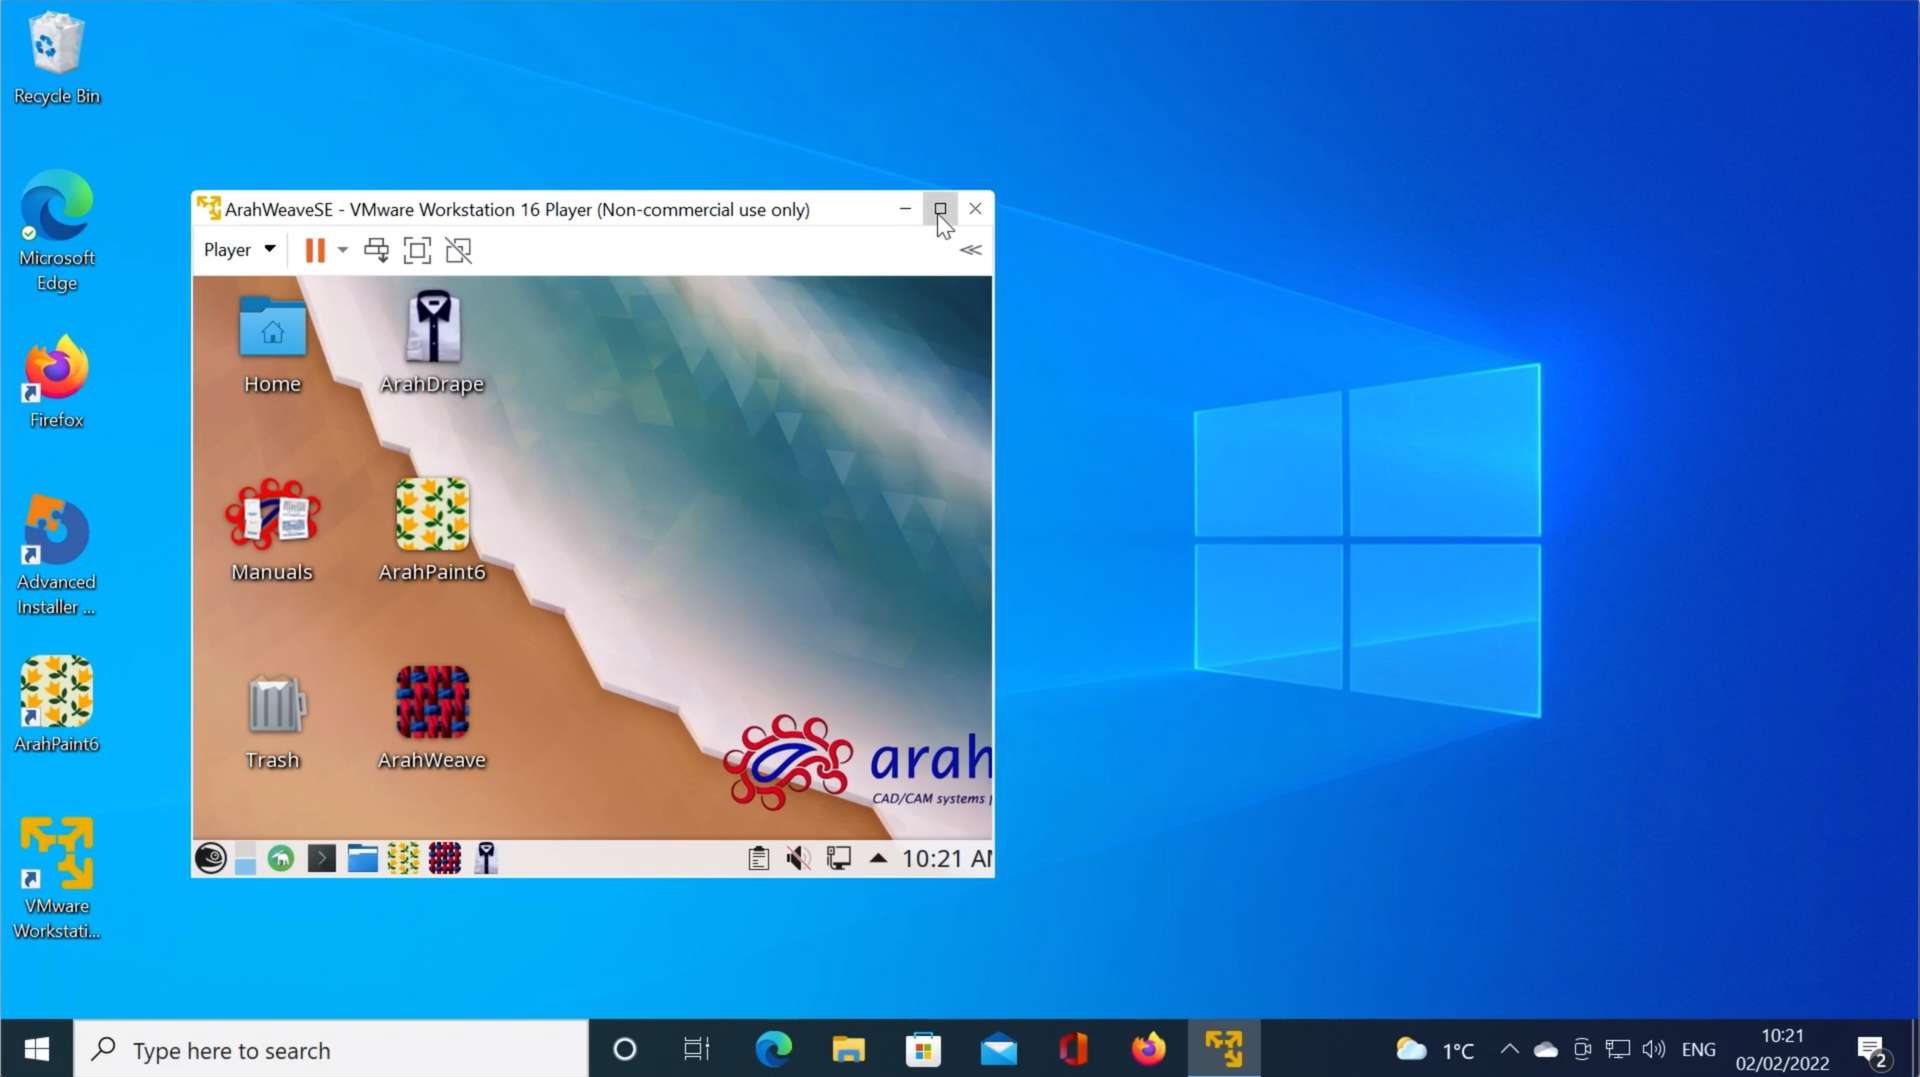Open the Home folder in guest desktop
Image resolution: width=1920 pixels, height=1077 pixels.
click(272, 344)
